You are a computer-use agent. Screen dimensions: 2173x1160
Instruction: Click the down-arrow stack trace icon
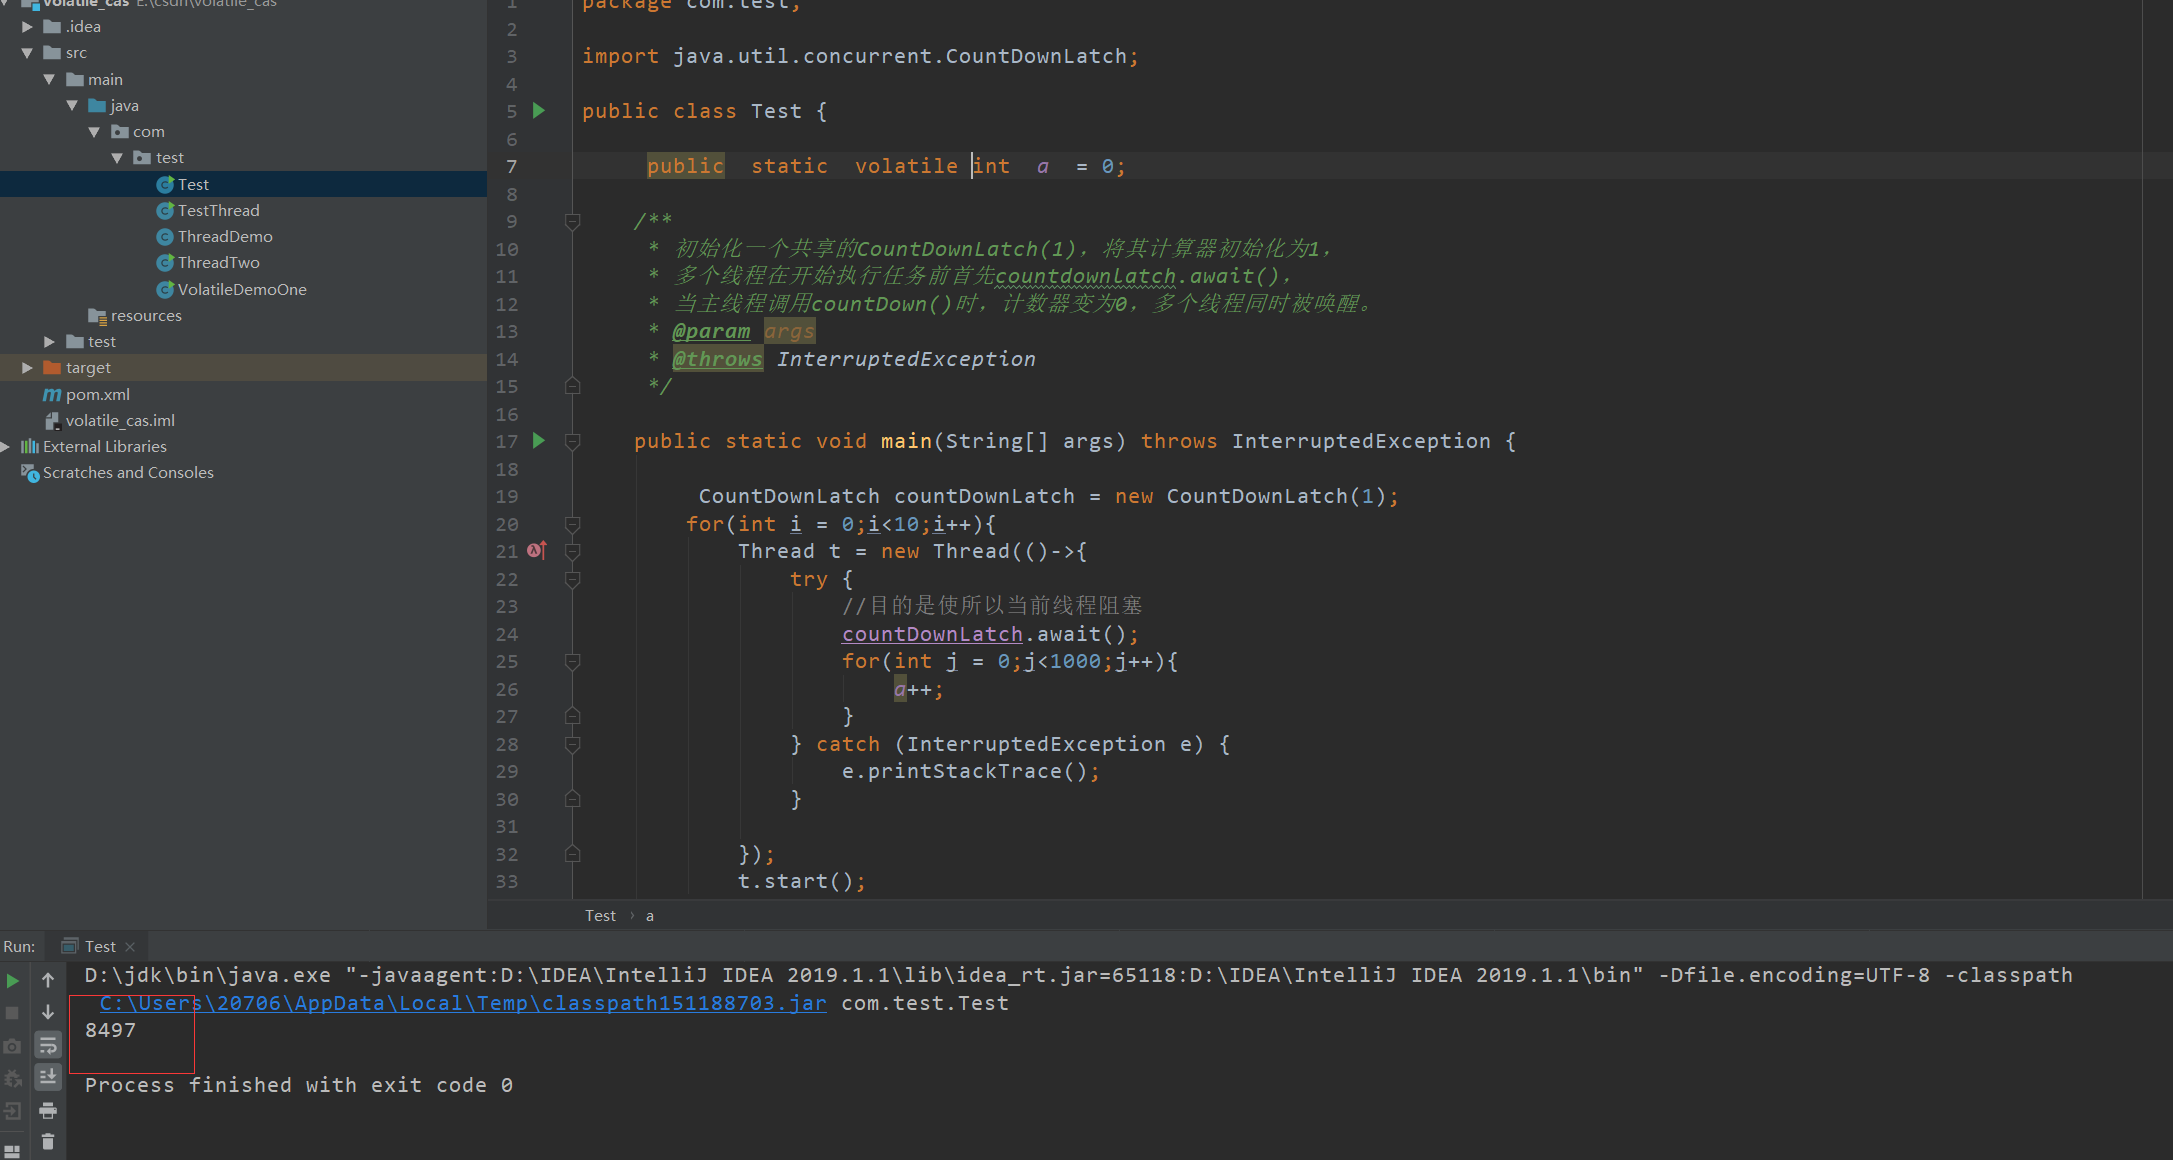coord(48,1013)
